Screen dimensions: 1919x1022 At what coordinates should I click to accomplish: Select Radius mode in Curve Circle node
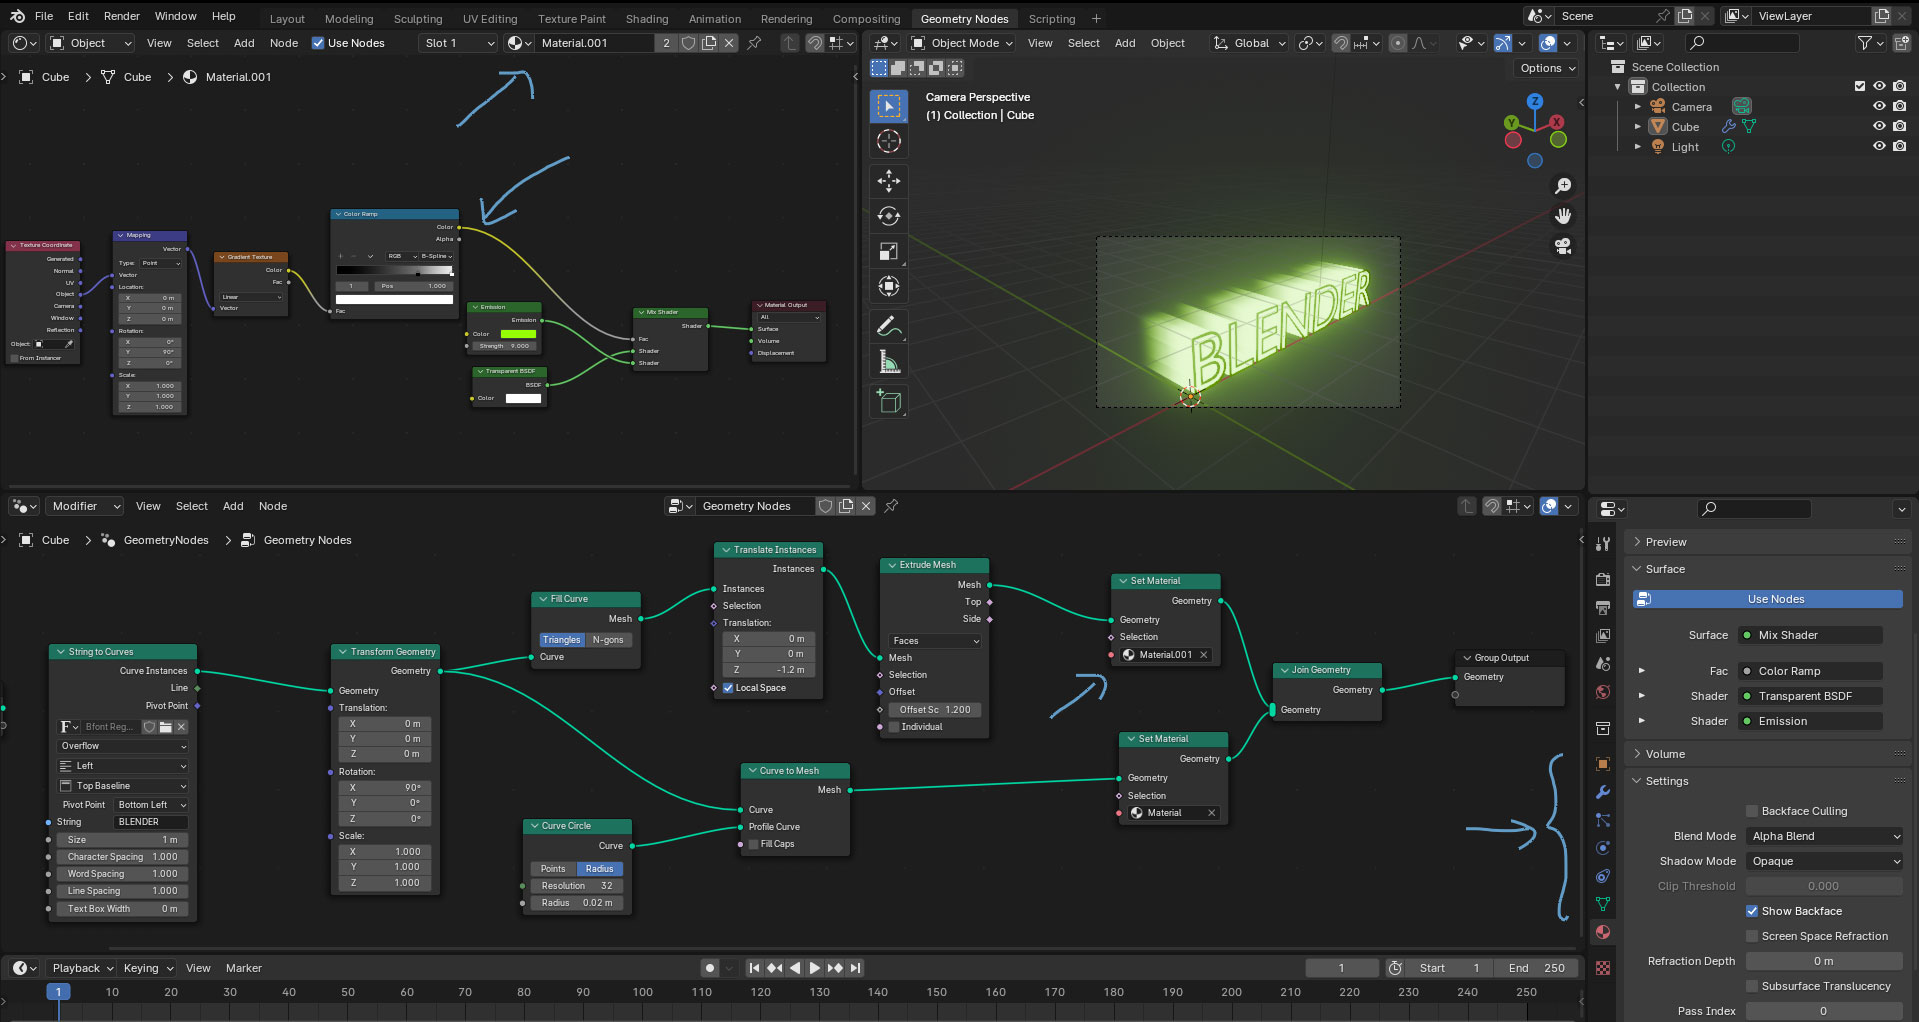point(599,869)
